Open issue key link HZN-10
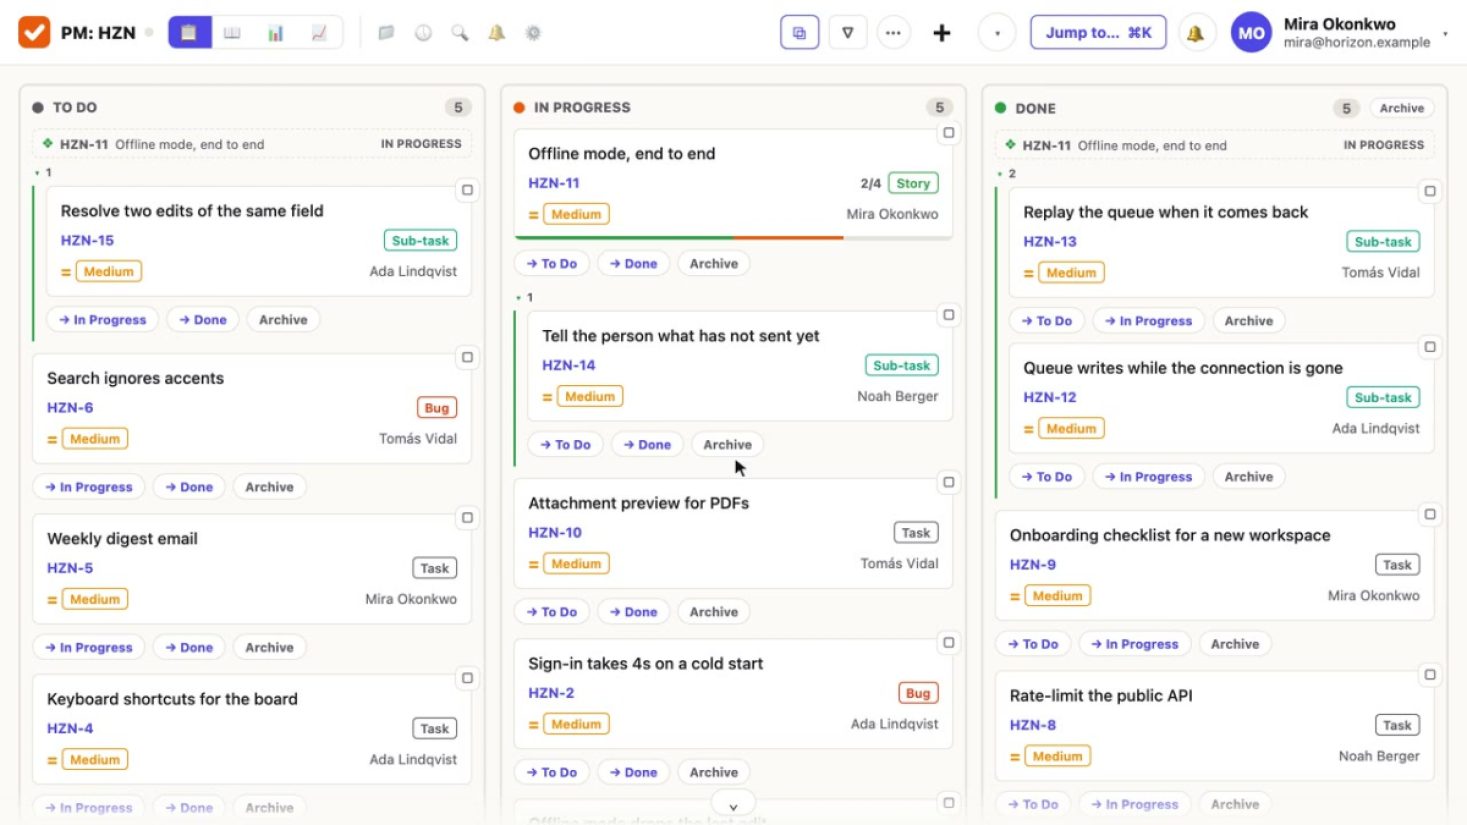The image size is (1467, 825). [555, 533]
